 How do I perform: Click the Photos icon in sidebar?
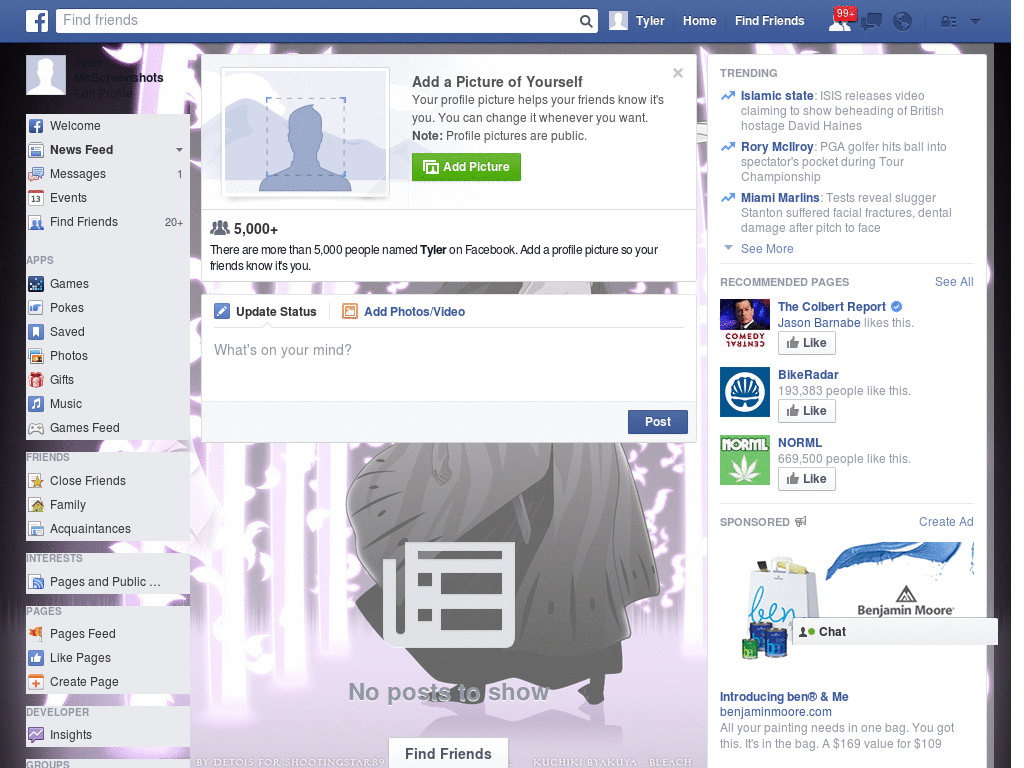36,356
